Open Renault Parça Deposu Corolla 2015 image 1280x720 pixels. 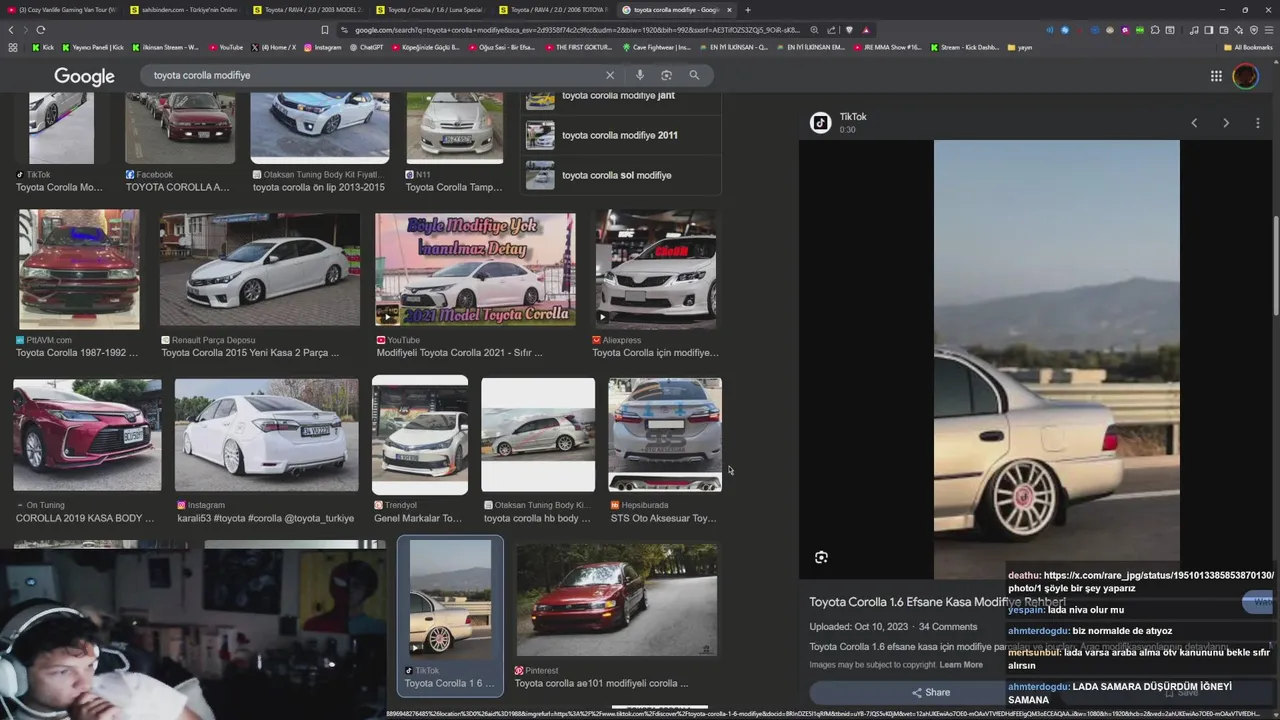tap(260, 269)
